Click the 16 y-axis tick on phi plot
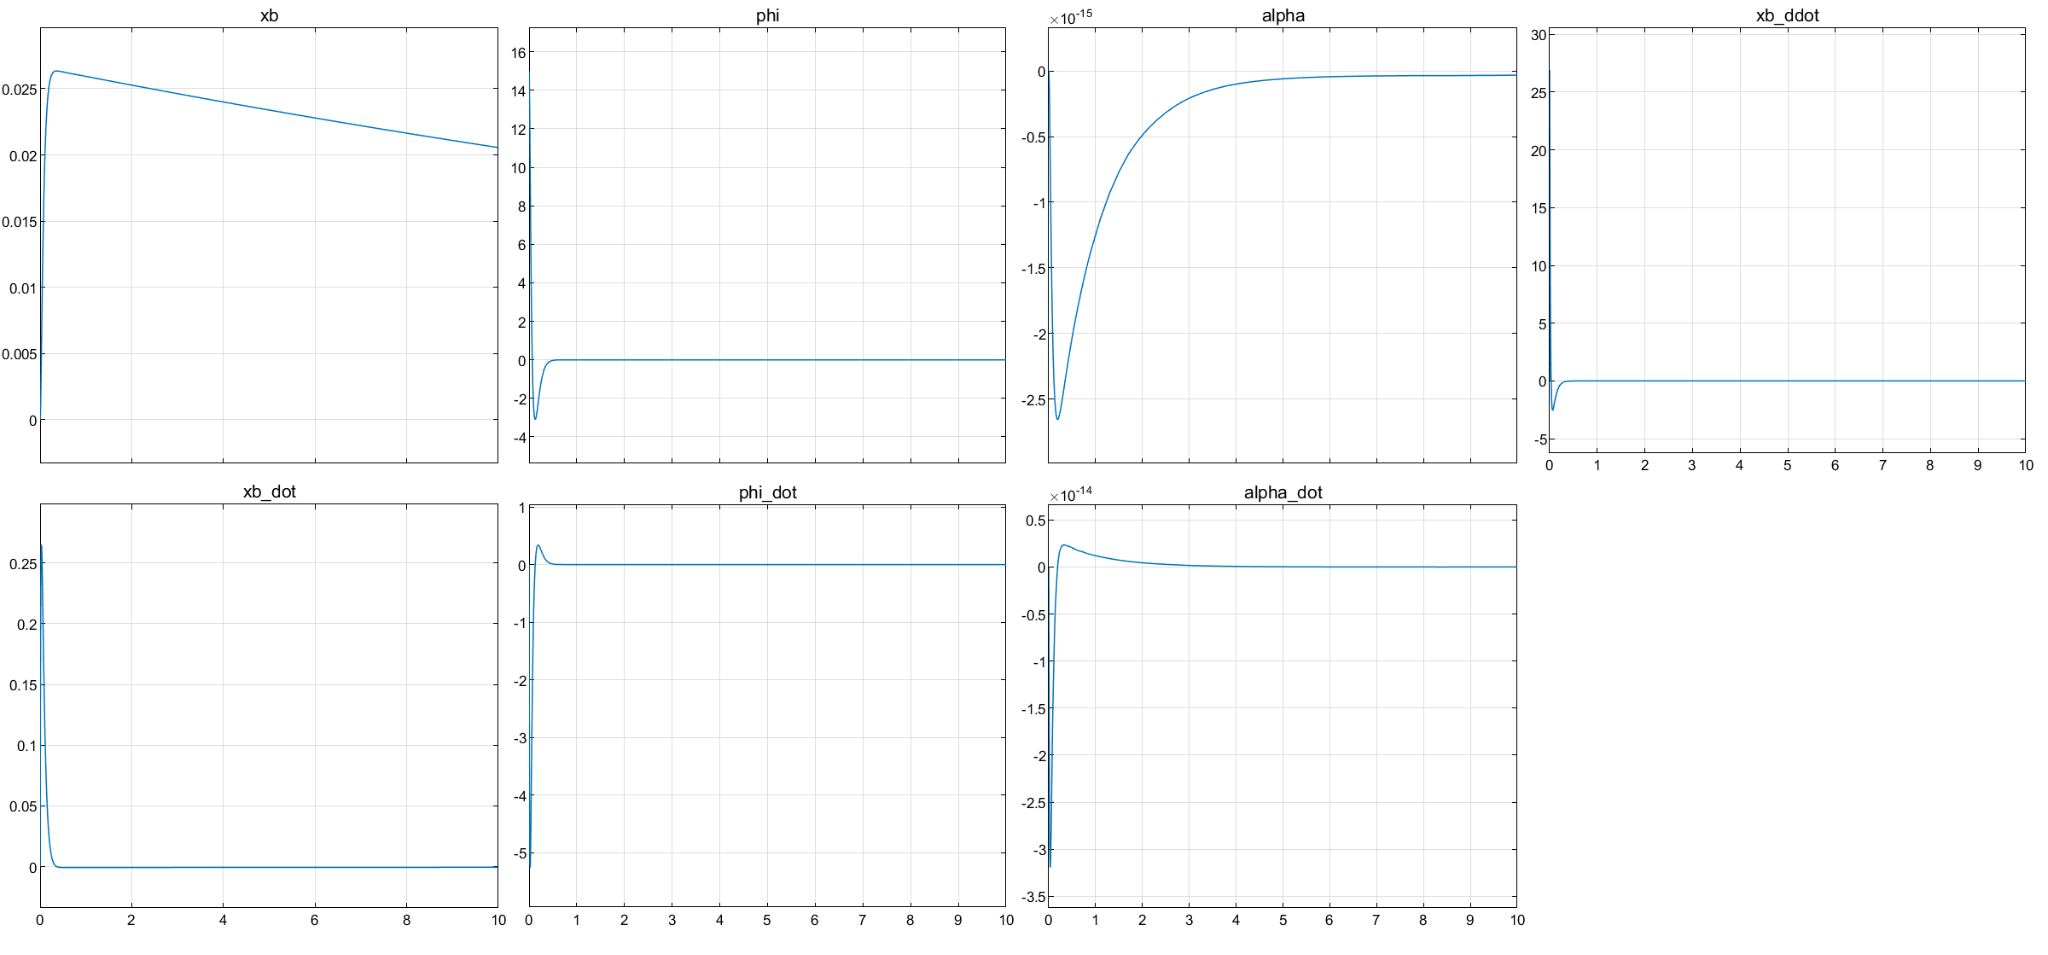 click(518, 53)
